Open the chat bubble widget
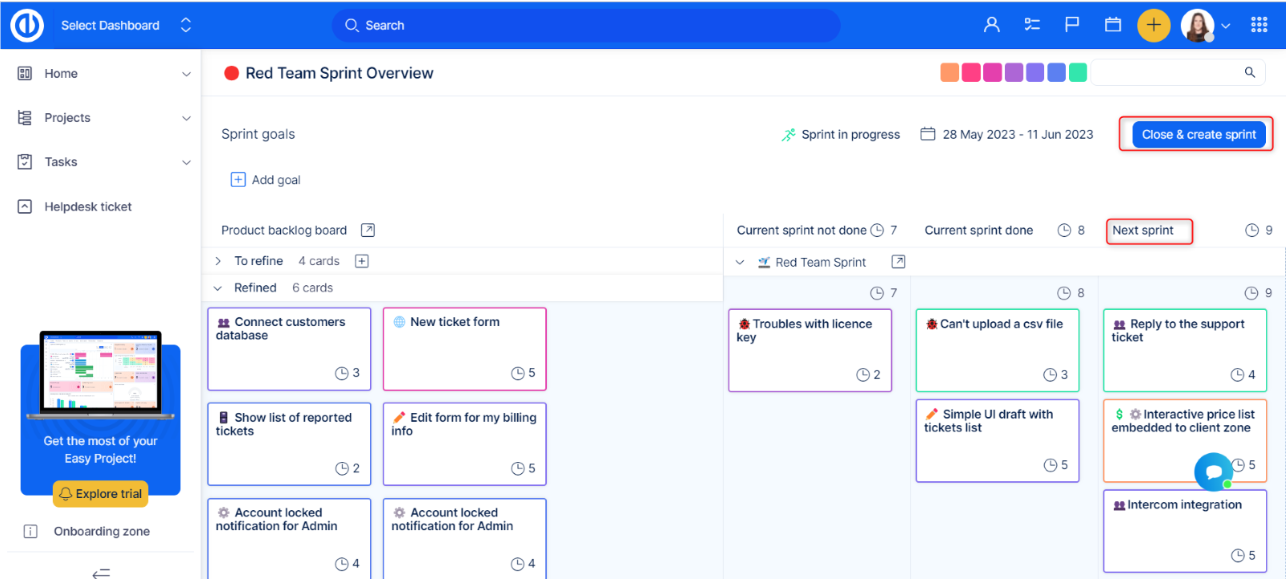Screen dimensions: 1286x579 [1213, 470]
